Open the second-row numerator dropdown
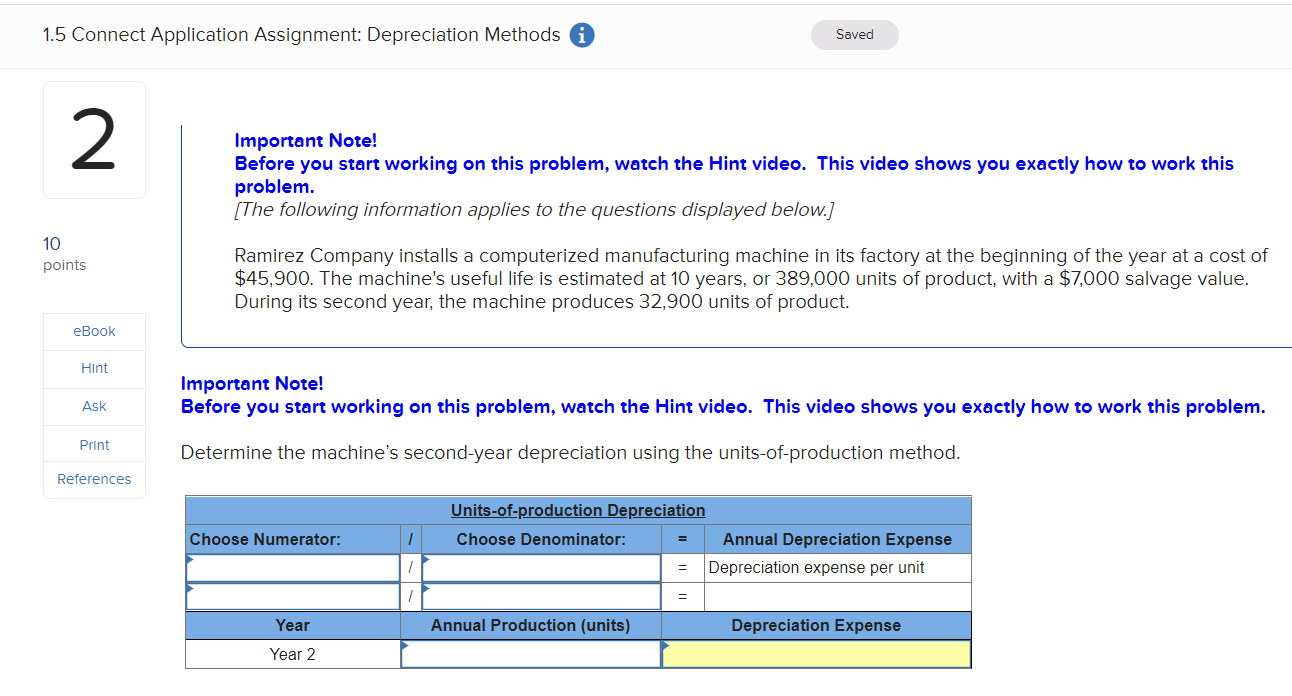Image resolution: width=1292 pixels, height=696 pixels. (292, 596)
